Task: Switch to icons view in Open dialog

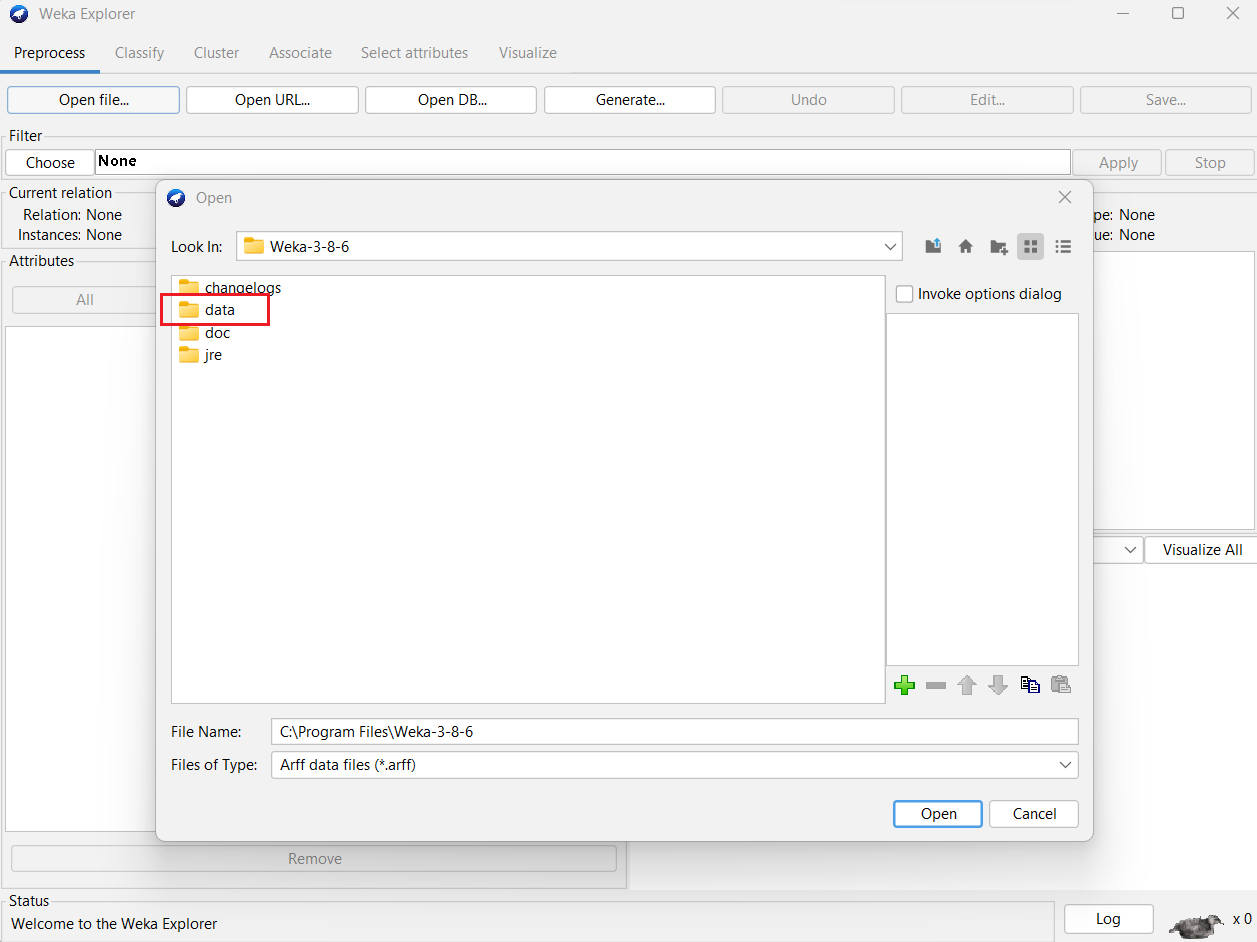Action: tap(1031, 246)
